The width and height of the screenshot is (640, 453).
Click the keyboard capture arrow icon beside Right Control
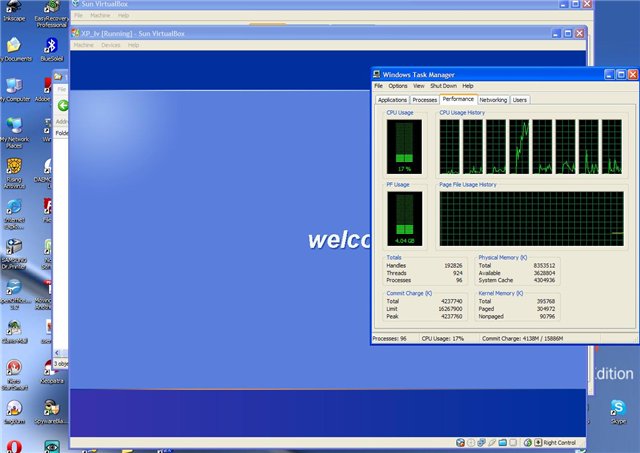pos(538,443)
